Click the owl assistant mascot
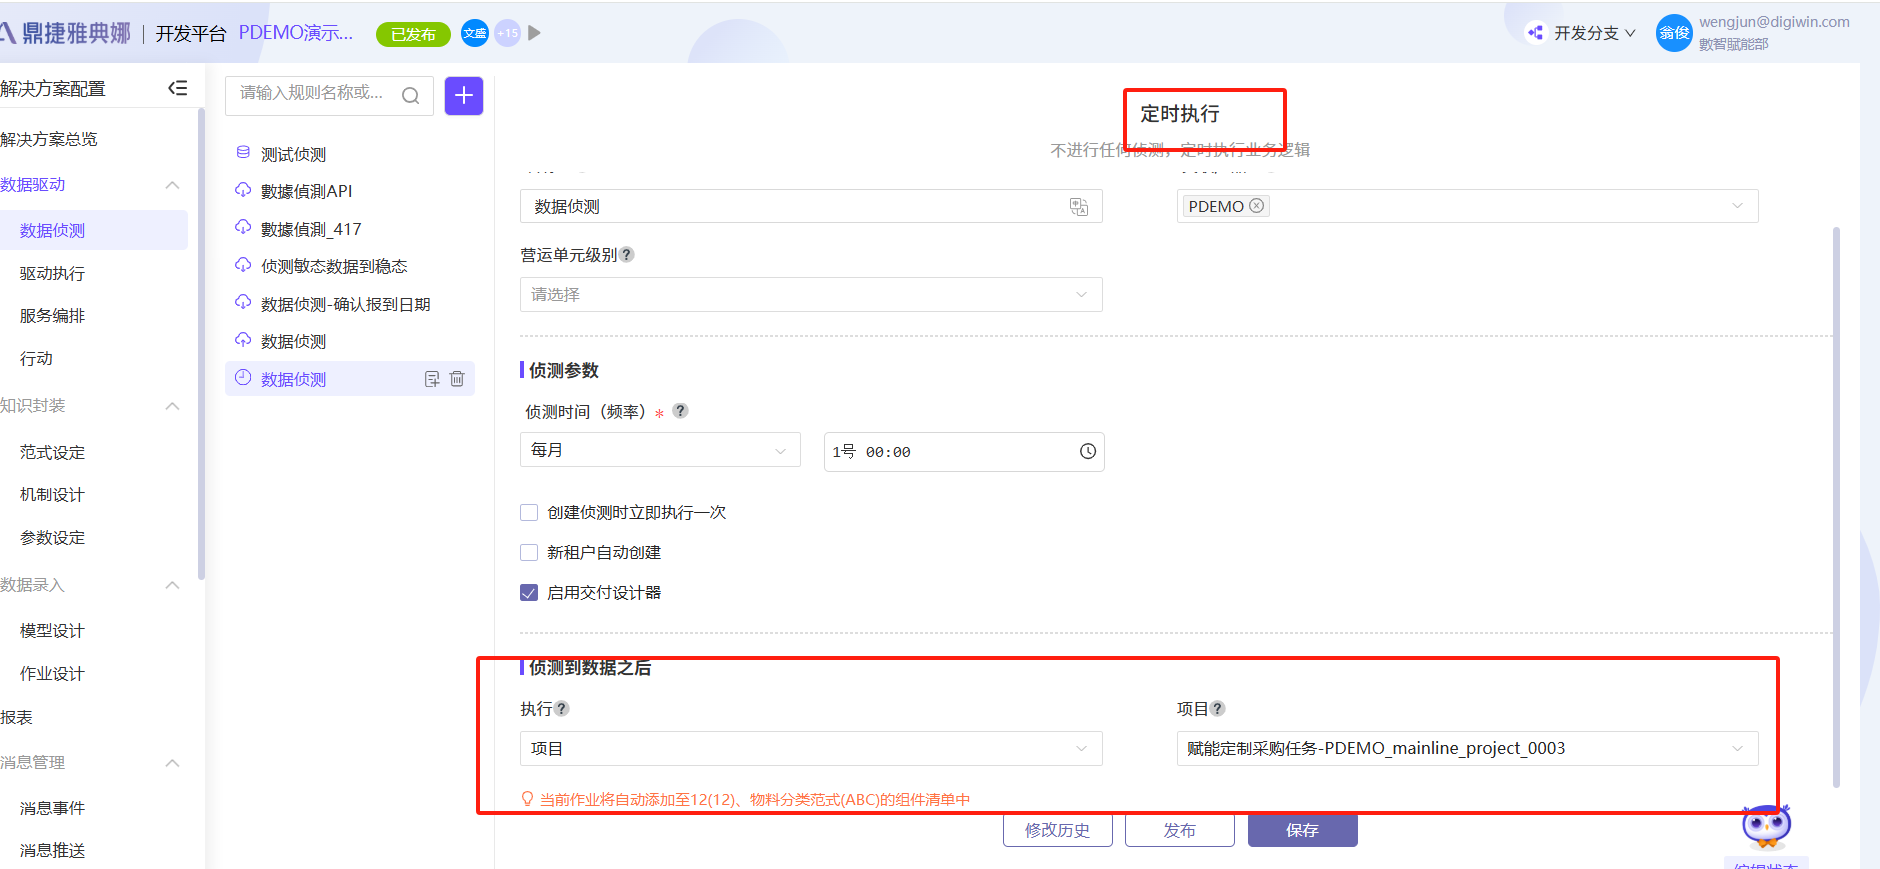This screenshot has width=1880, height=869. pos(1766,826)
